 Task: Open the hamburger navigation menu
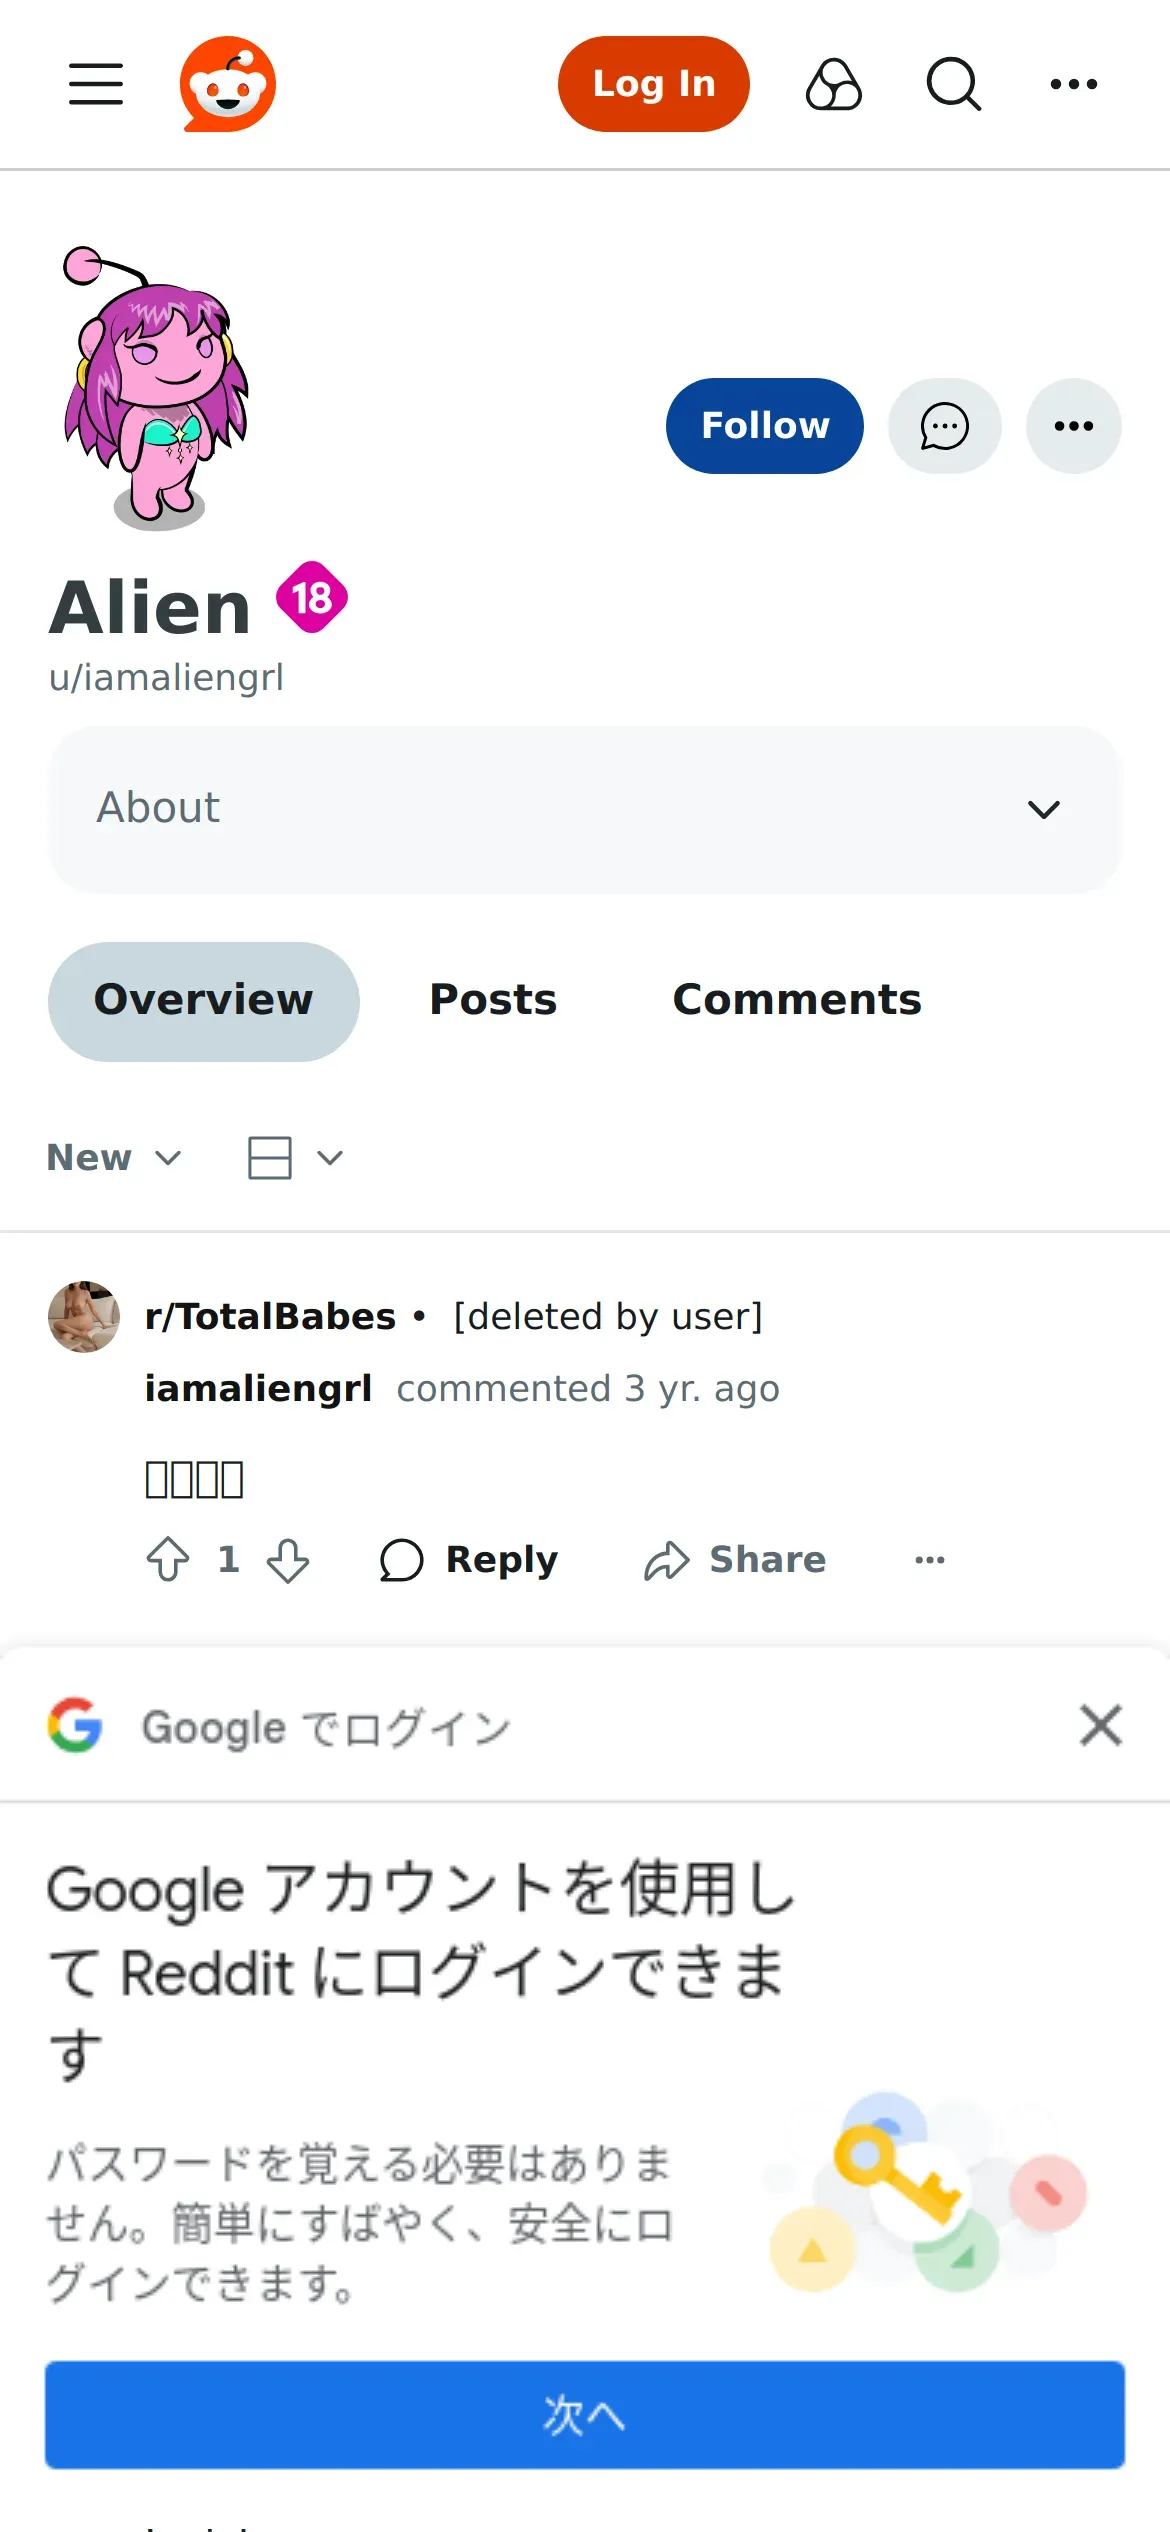pos(96,84)
